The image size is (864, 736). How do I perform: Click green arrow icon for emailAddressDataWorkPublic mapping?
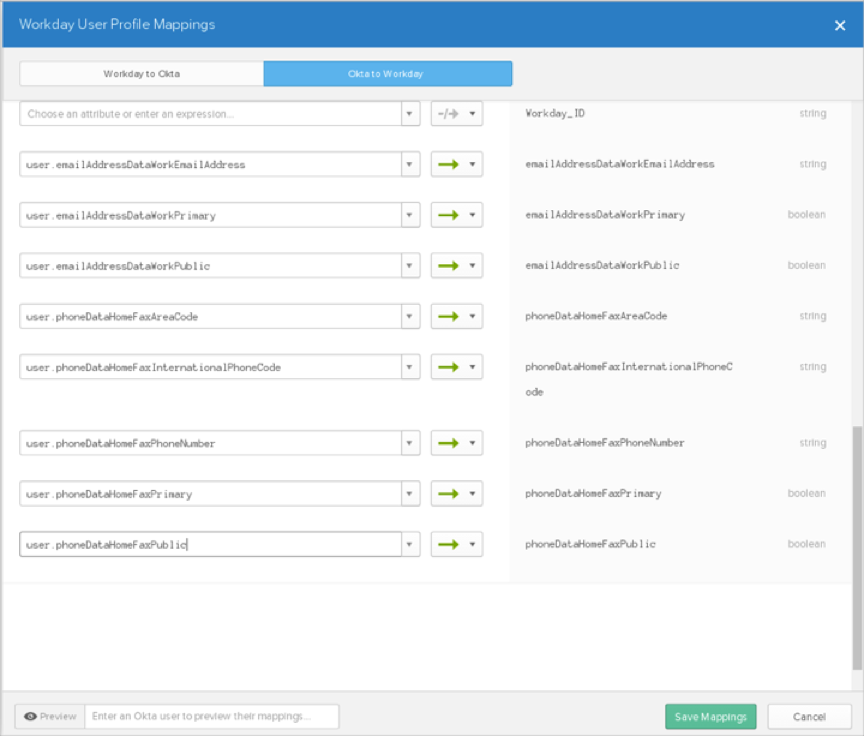coord(448,266)
